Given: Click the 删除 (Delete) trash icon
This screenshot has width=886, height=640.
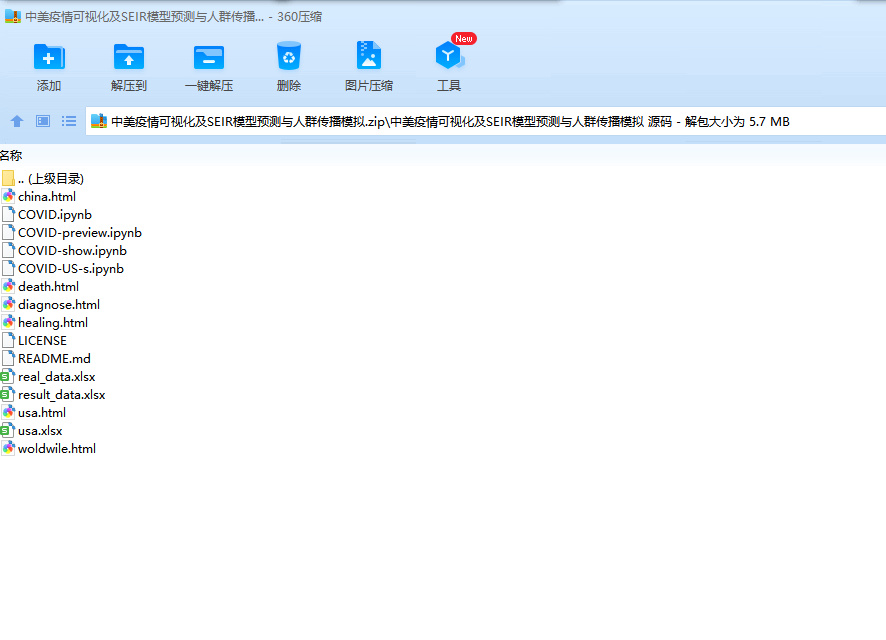Looking at the screenshot, I should pos(289,56).
